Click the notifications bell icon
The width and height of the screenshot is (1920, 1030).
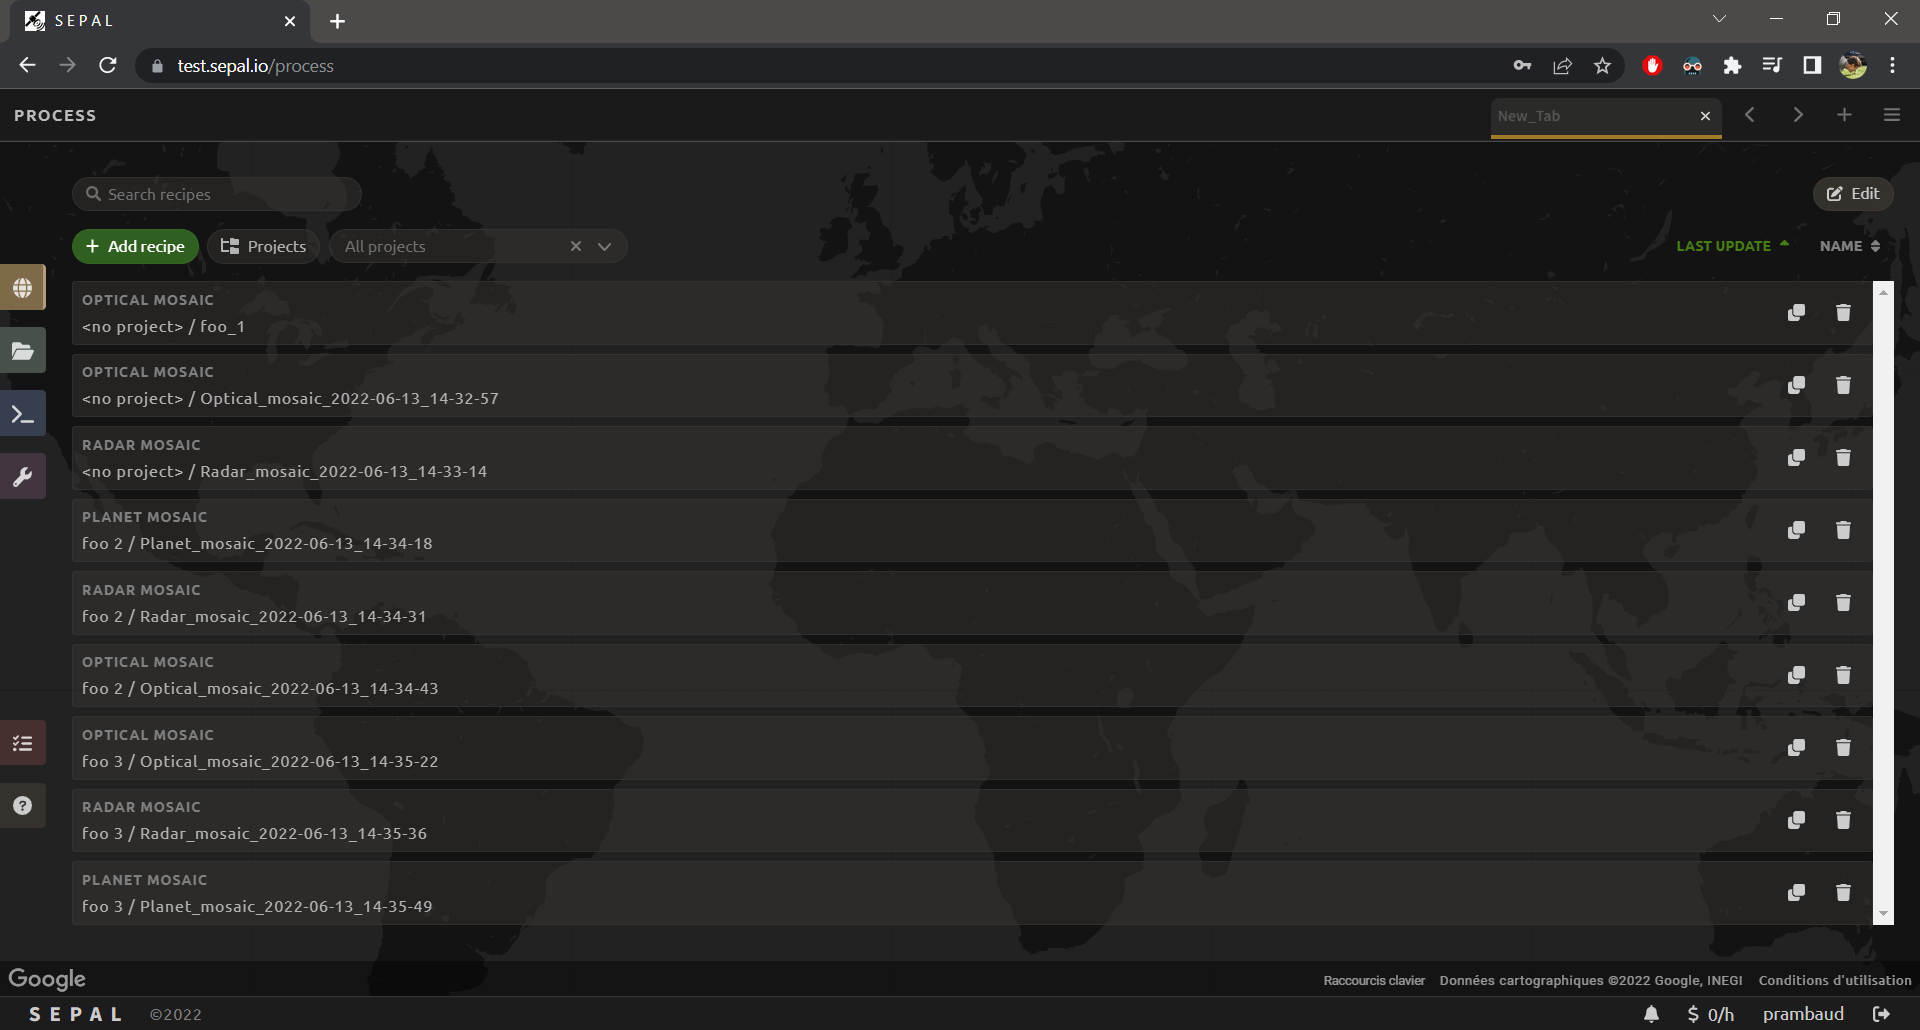[1651, 1014]
